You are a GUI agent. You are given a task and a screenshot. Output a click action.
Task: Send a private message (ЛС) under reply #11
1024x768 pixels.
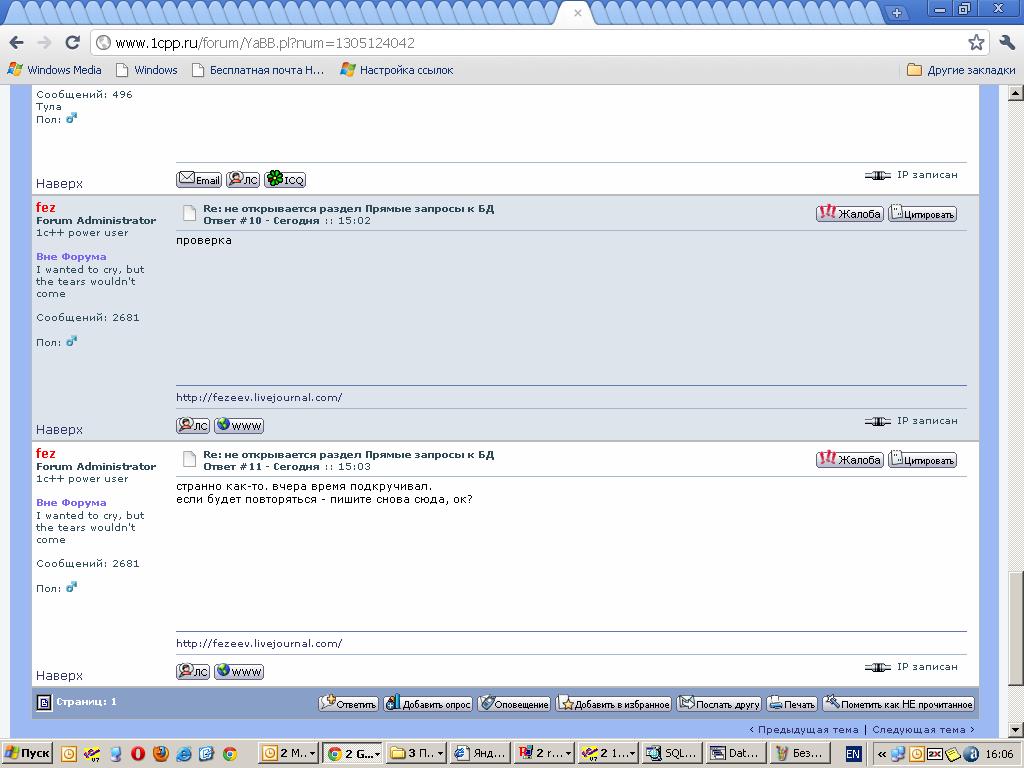[x=193, y=671]
